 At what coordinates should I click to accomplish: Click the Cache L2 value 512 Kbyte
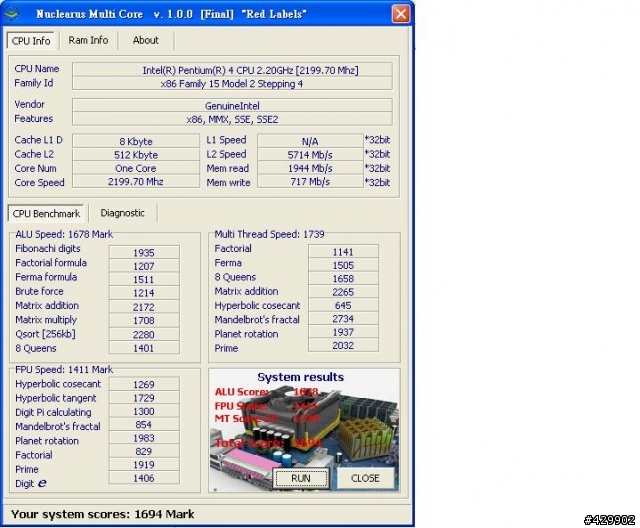tap(136, 155)
